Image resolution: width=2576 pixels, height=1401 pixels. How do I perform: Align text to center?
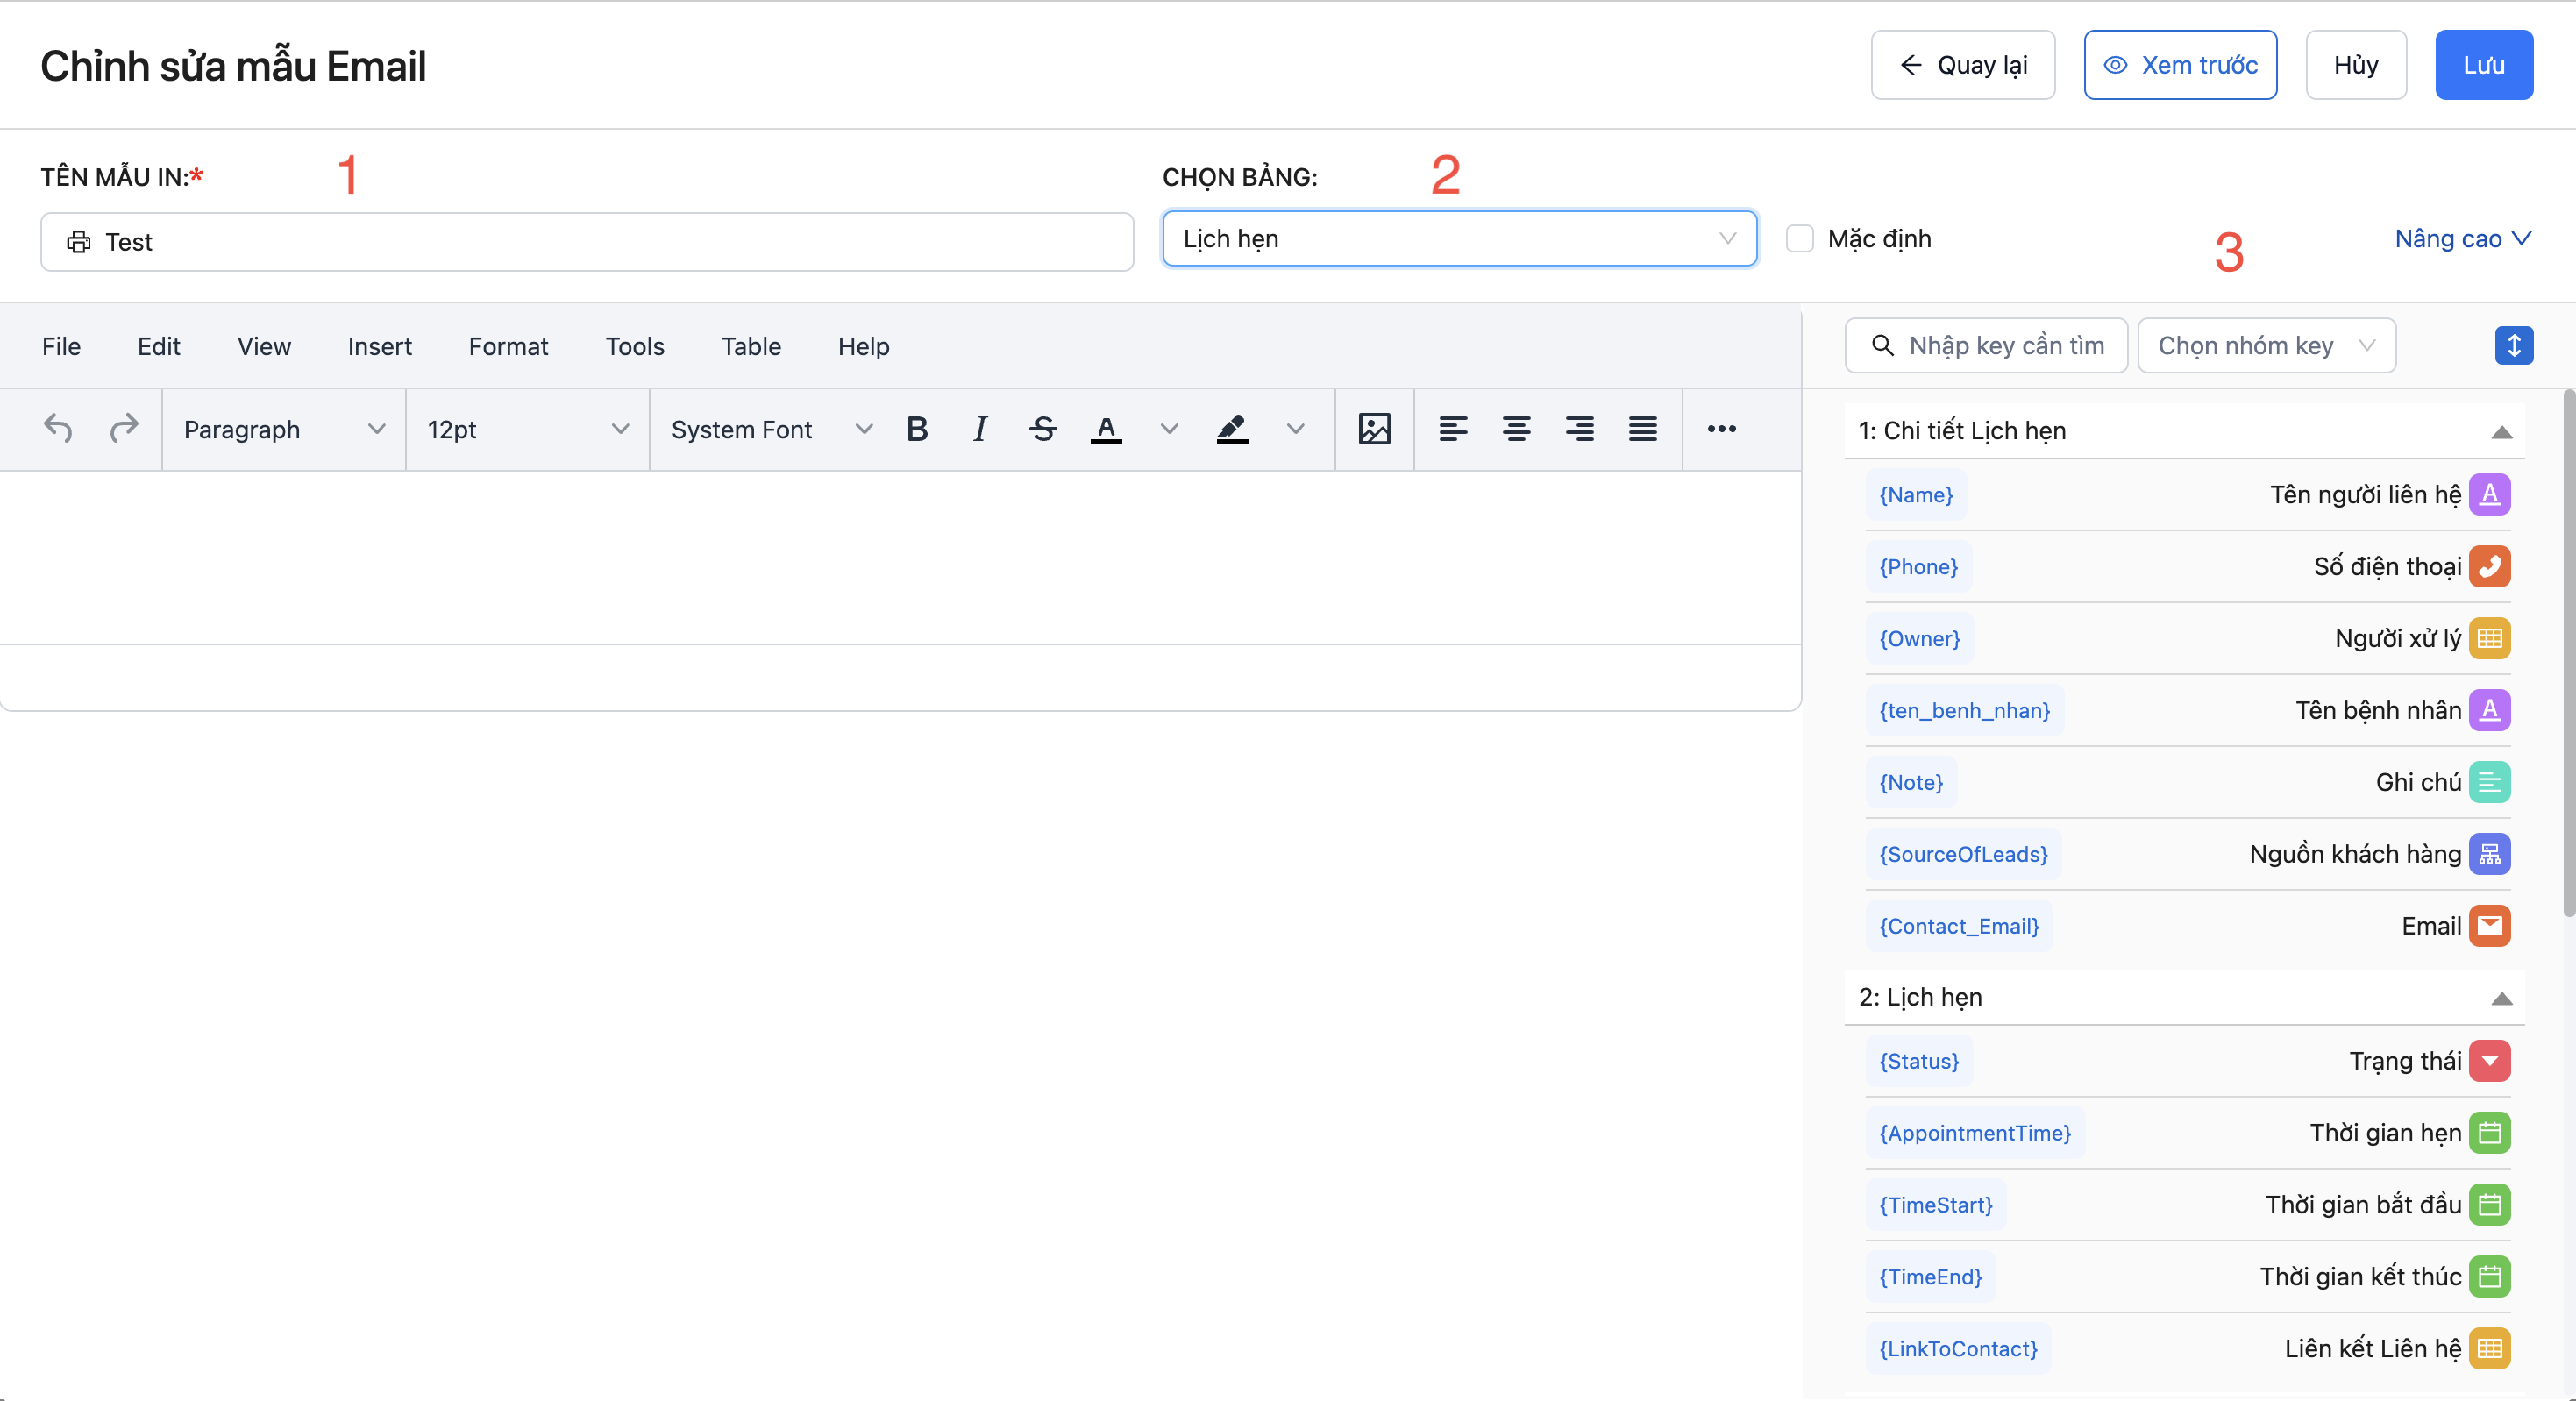click(1516, 429)
